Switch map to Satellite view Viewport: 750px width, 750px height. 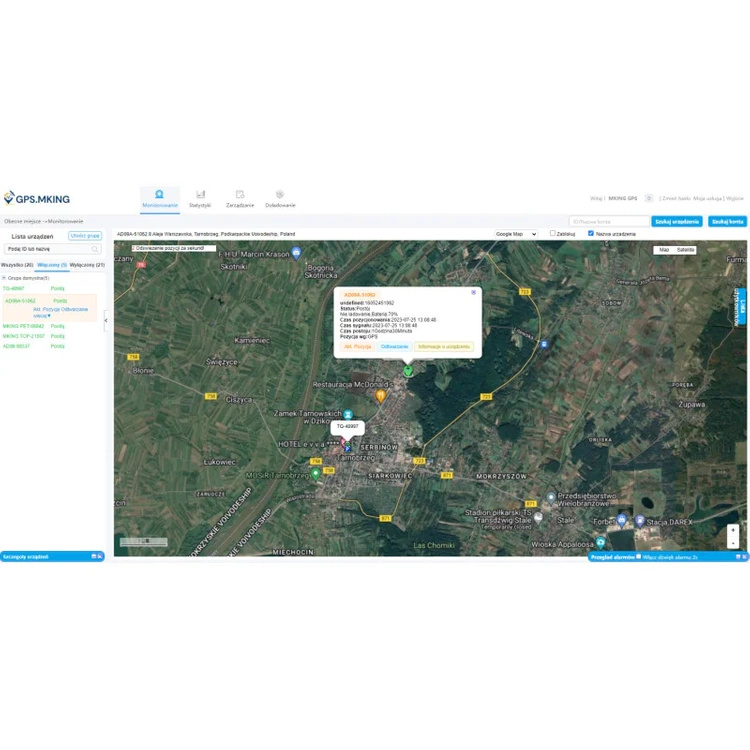686,250
